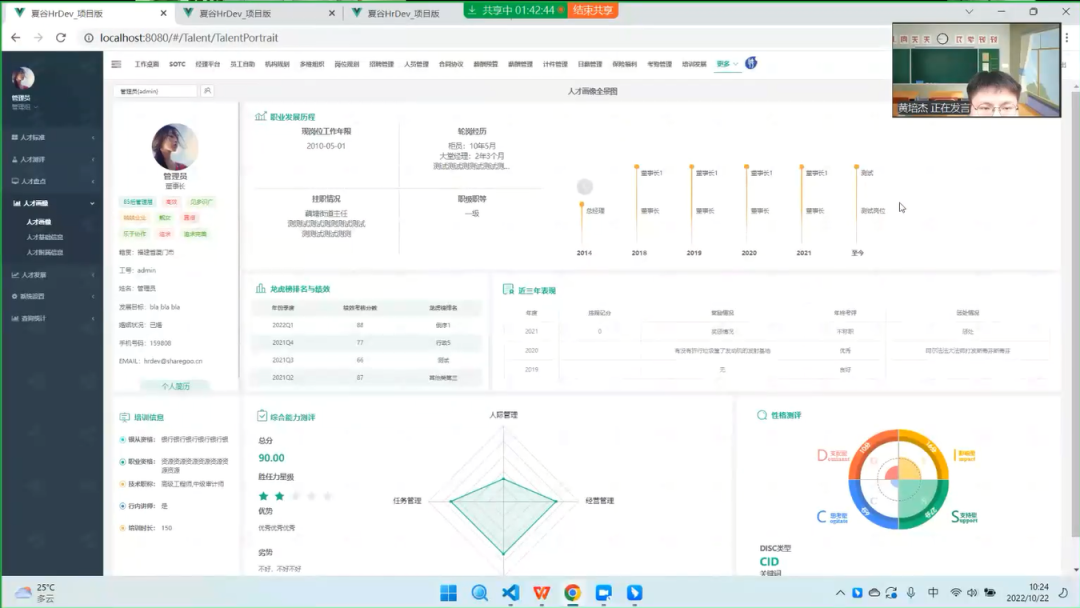1080x608 pixels.
Task: Open 招聘管理 in the top navigation
Action: (381, 64)
